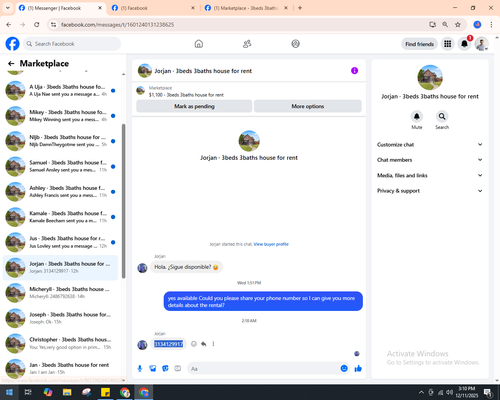Image resolution: width=500 pixels, height=400 pixels.
Task: Open the Windows notification center
Action: click(488, 392)
